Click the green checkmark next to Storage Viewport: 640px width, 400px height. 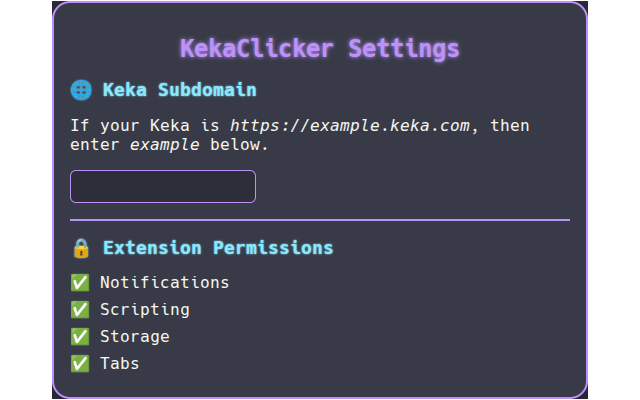click(80, 337)
